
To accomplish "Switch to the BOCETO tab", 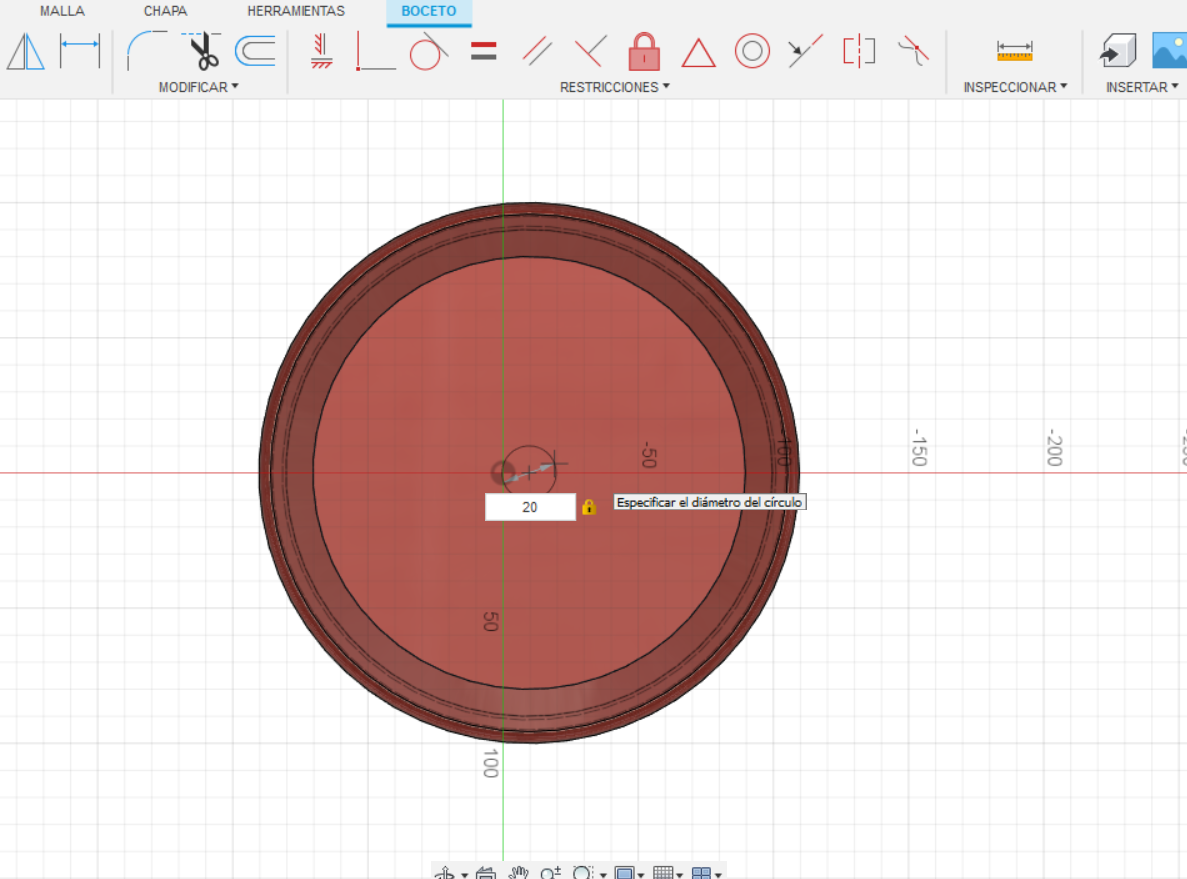I will [x=428, y=11].
